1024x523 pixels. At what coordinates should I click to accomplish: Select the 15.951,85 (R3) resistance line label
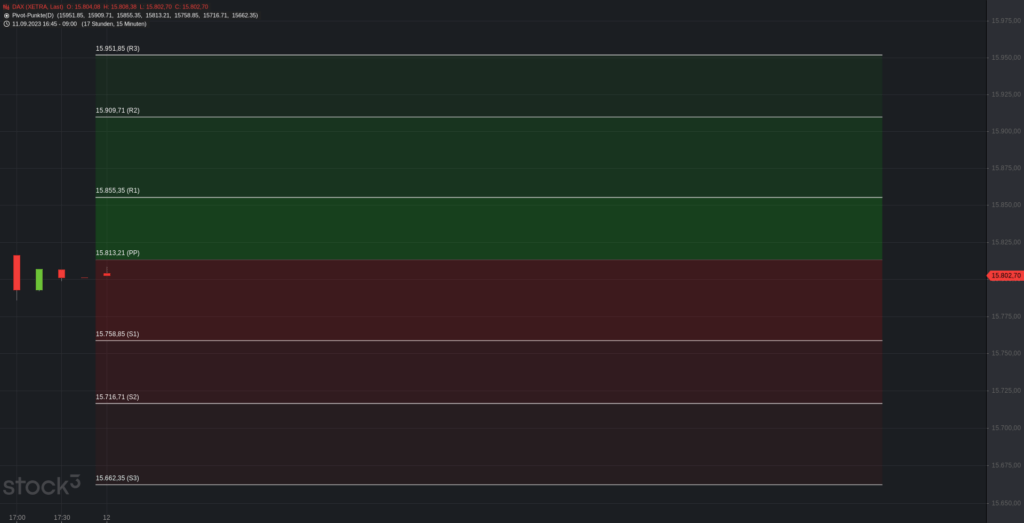[x=118, y=48]
